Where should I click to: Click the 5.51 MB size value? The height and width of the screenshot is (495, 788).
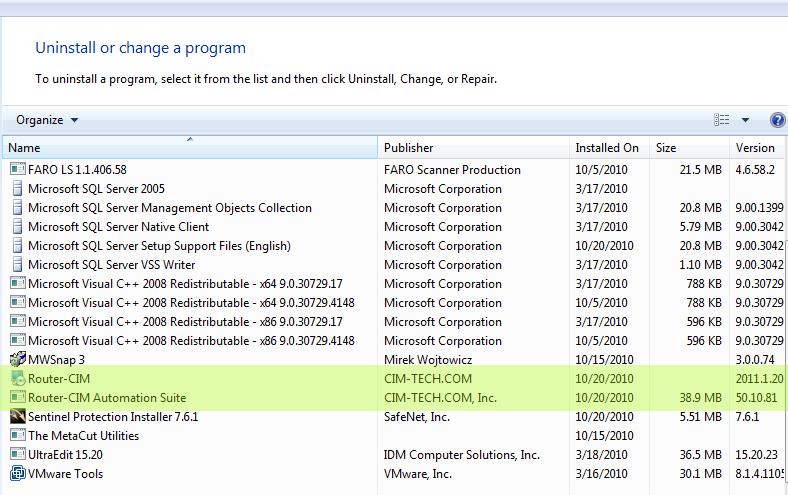pos(701,417)
